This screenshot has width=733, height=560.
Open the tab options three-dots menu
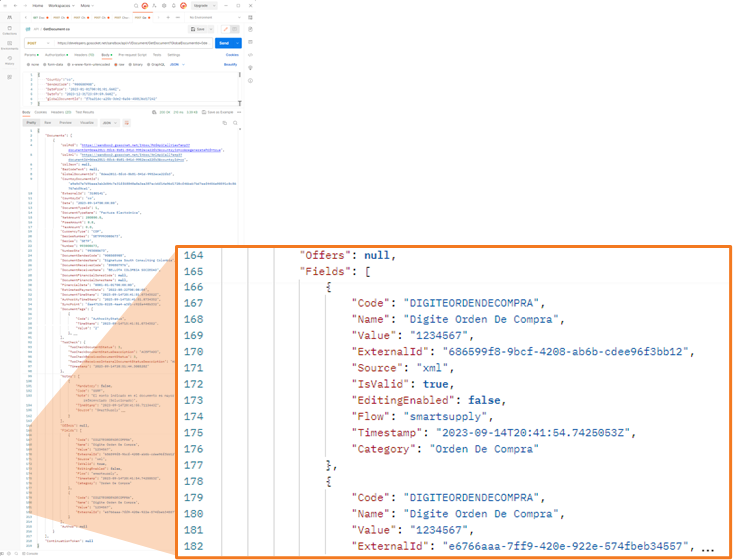tap(178, 17)
